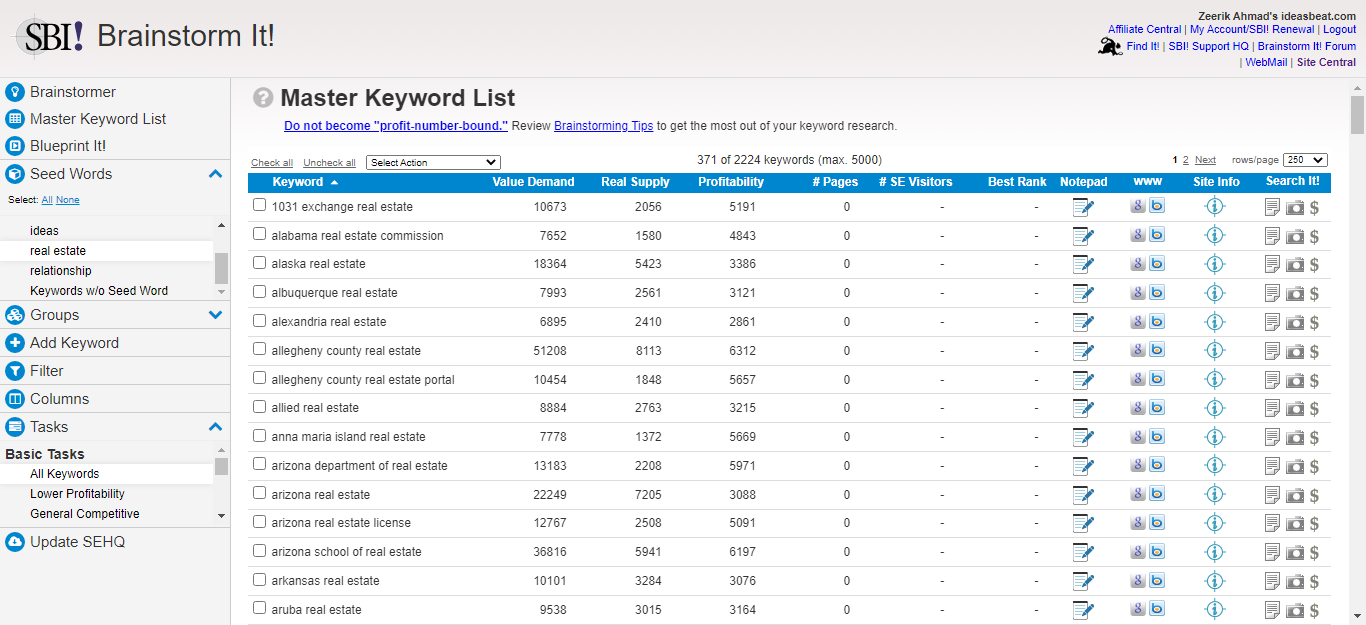Open the rows/page dropdown

point(1305,160)
